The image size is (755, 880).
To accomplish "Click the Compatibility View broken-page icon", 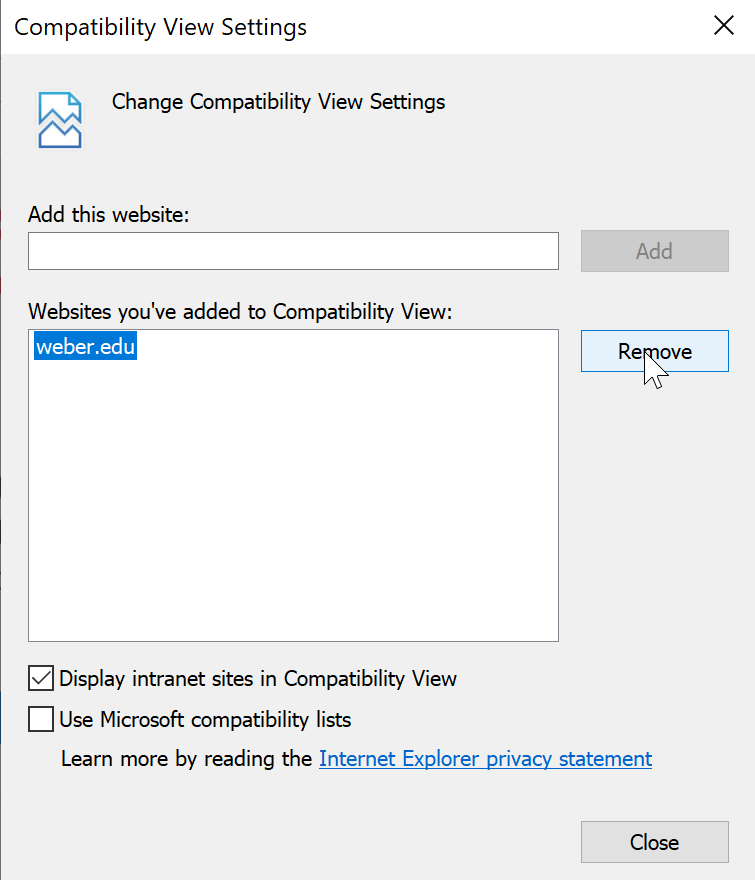I will pyautogui.click(x=59, y=120).
